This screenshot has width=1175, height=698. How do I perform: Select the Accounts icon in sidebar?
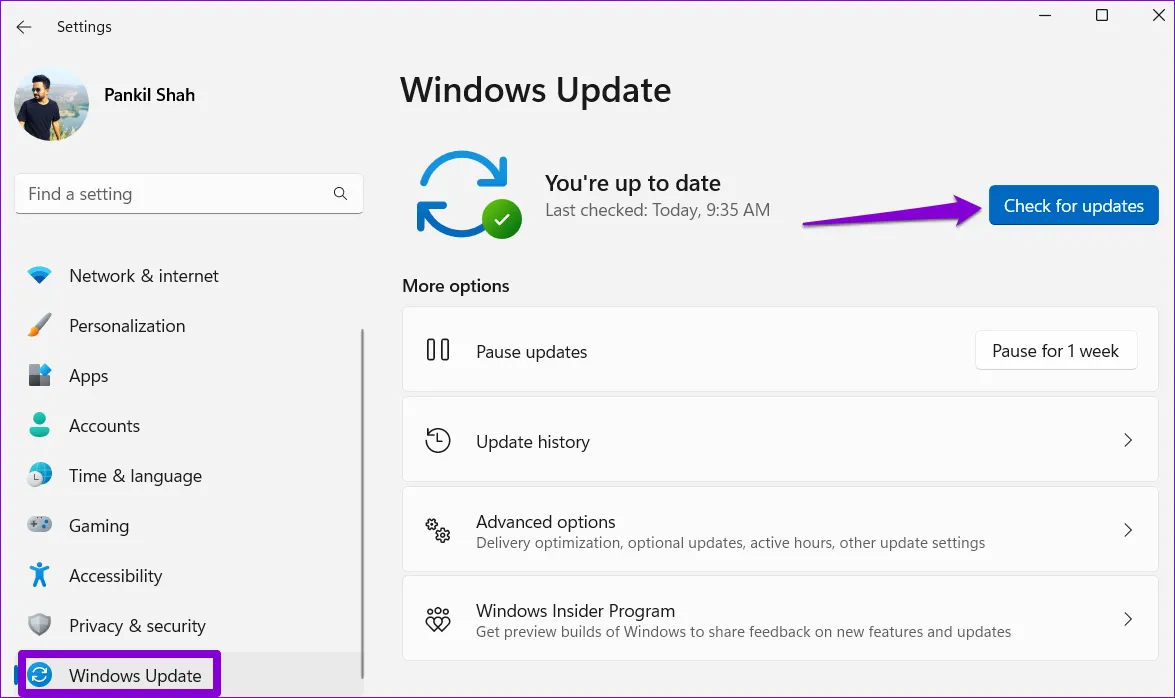click(x=38, y=425)
